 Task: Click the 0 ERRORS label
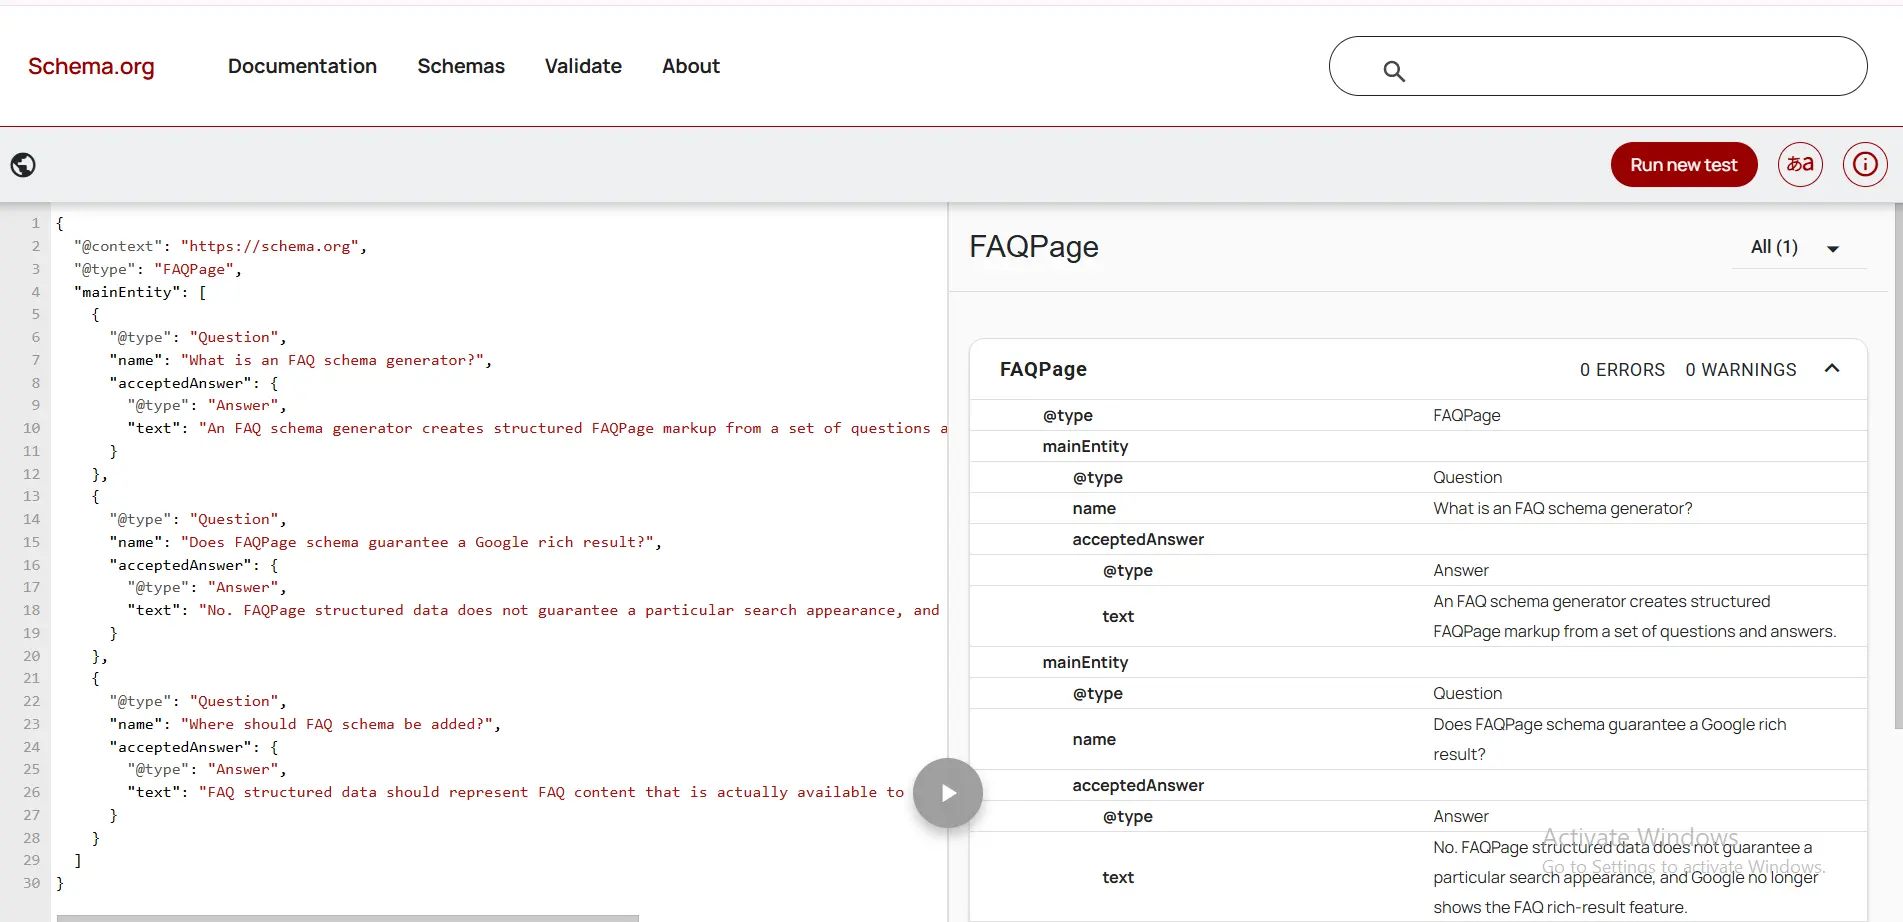1622,370
